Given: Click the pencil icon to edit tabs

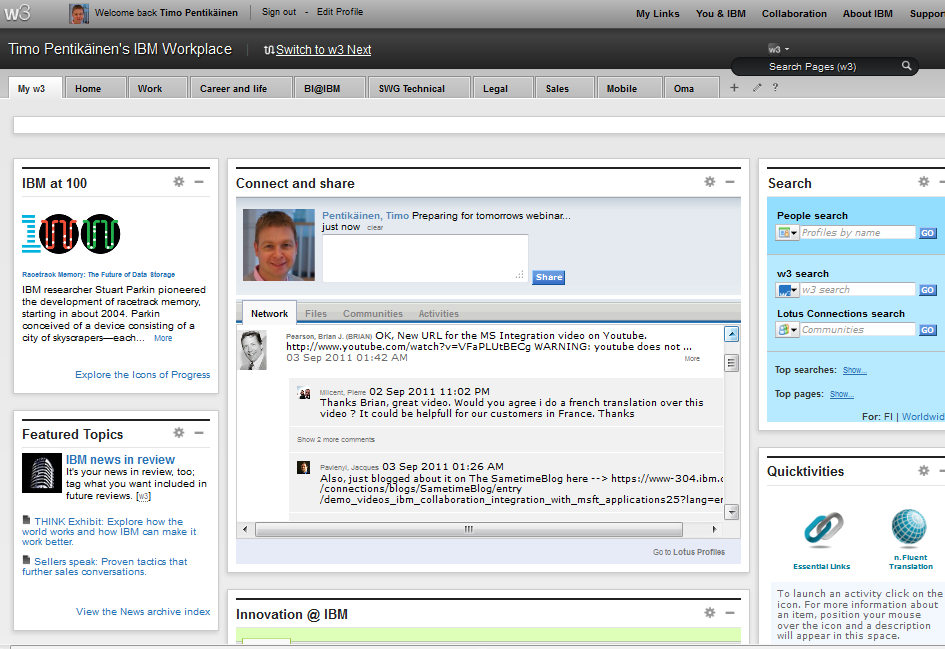Looking at the screenshot, I should 757,88.
